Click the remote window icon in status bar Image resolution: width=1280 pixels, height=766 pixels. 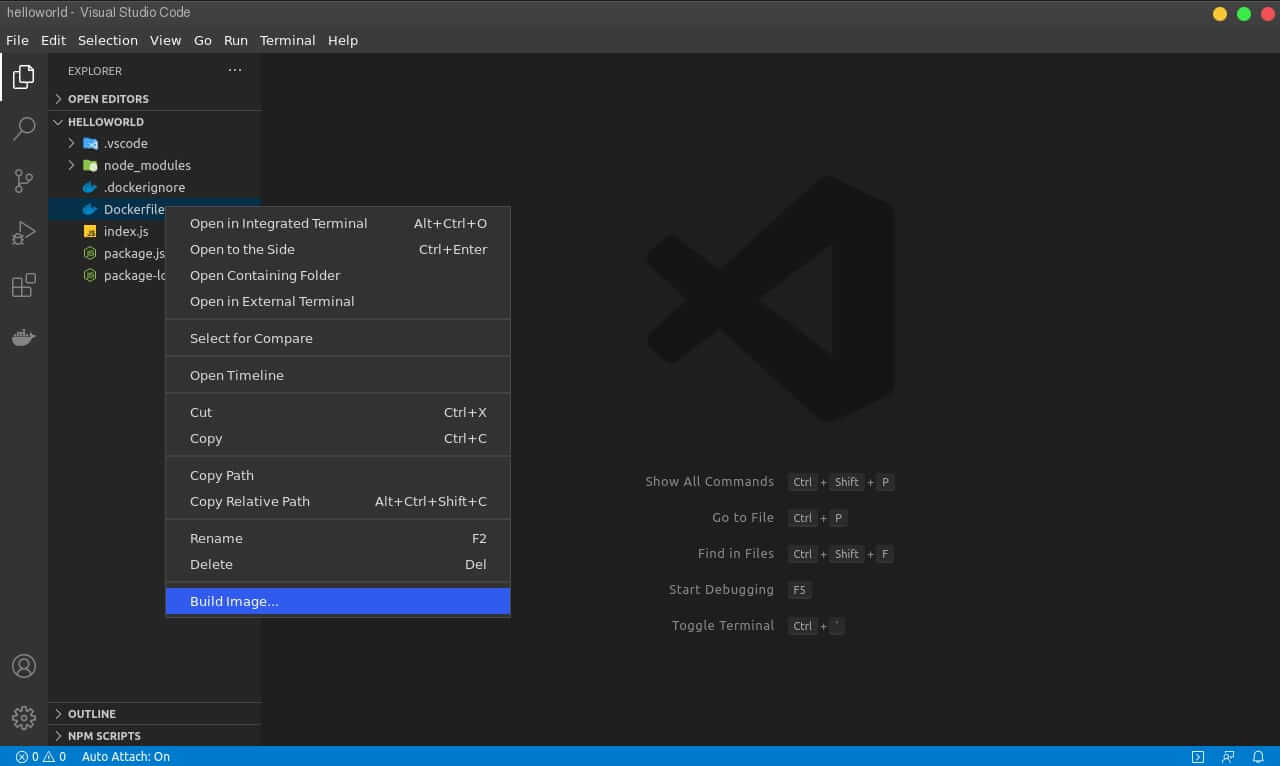1198,757
